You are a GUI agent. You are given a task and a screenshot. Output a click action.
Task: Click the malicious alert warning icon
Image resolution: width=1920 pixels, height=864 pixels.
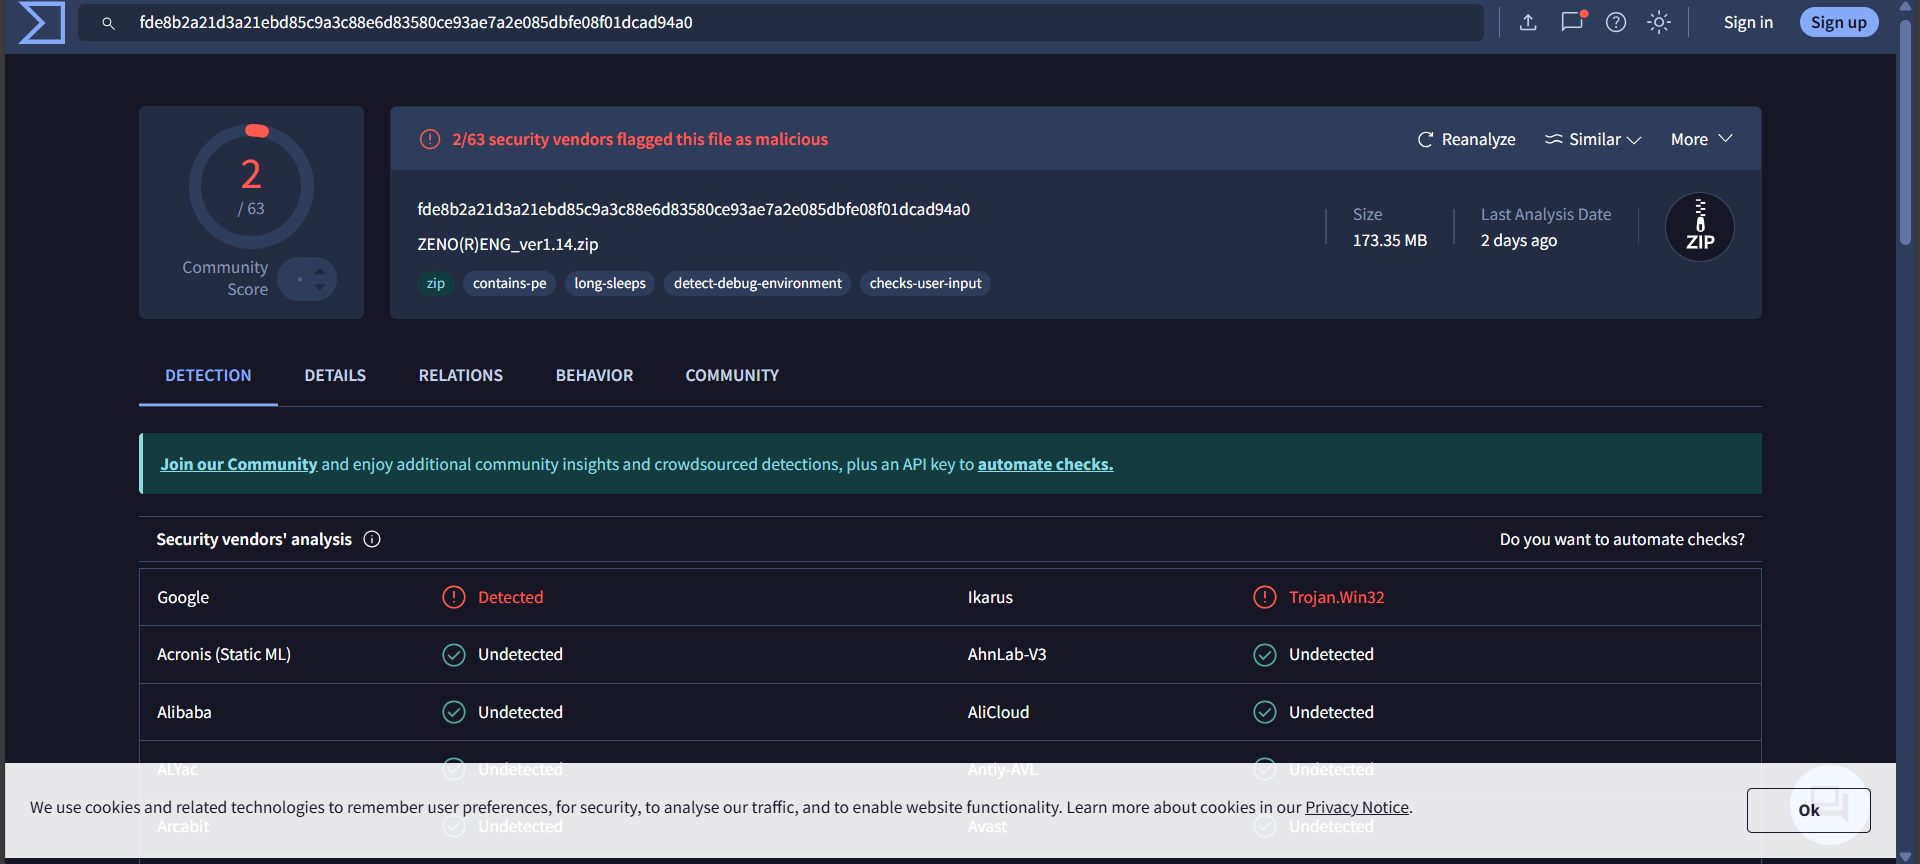430,139
